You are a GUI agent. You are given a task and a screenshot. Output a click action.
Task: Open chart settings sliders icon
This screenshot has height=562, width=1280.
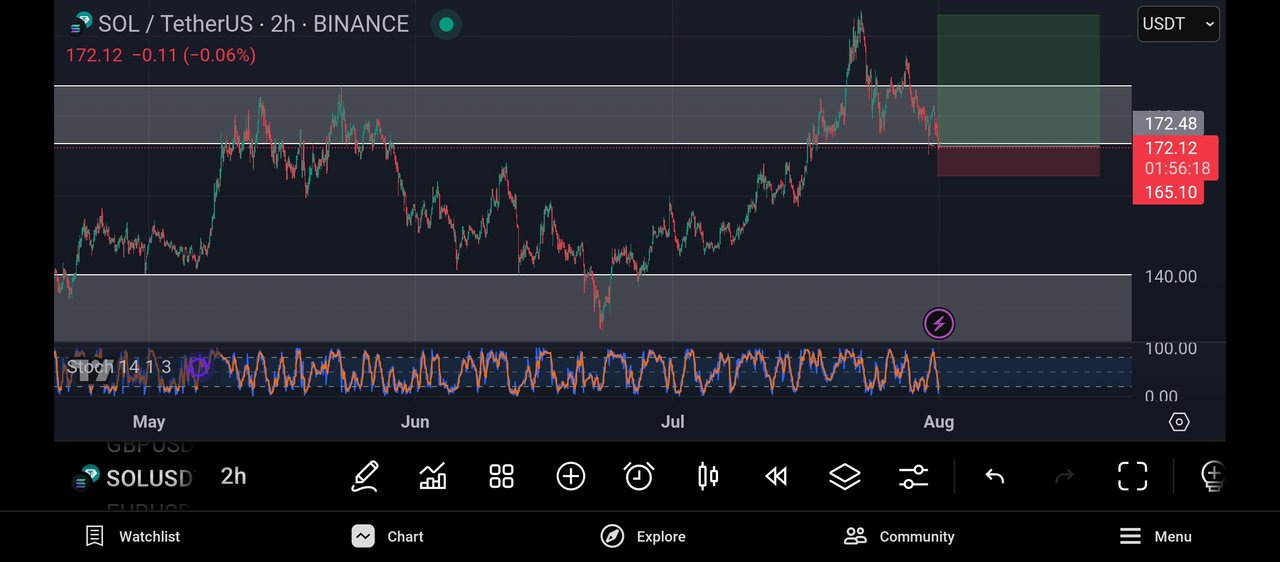click(x=914, y=476)
